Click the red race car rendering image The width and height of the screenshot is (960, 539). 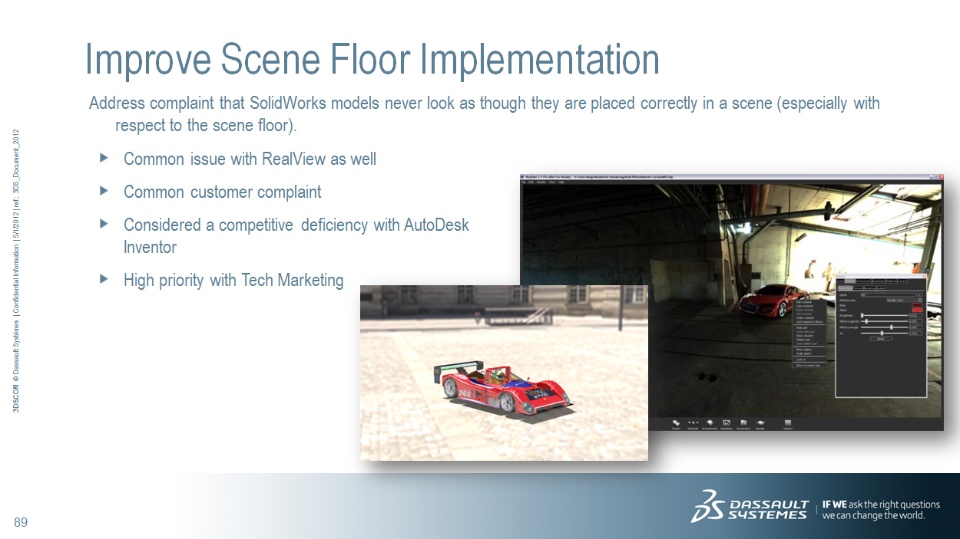504,372
